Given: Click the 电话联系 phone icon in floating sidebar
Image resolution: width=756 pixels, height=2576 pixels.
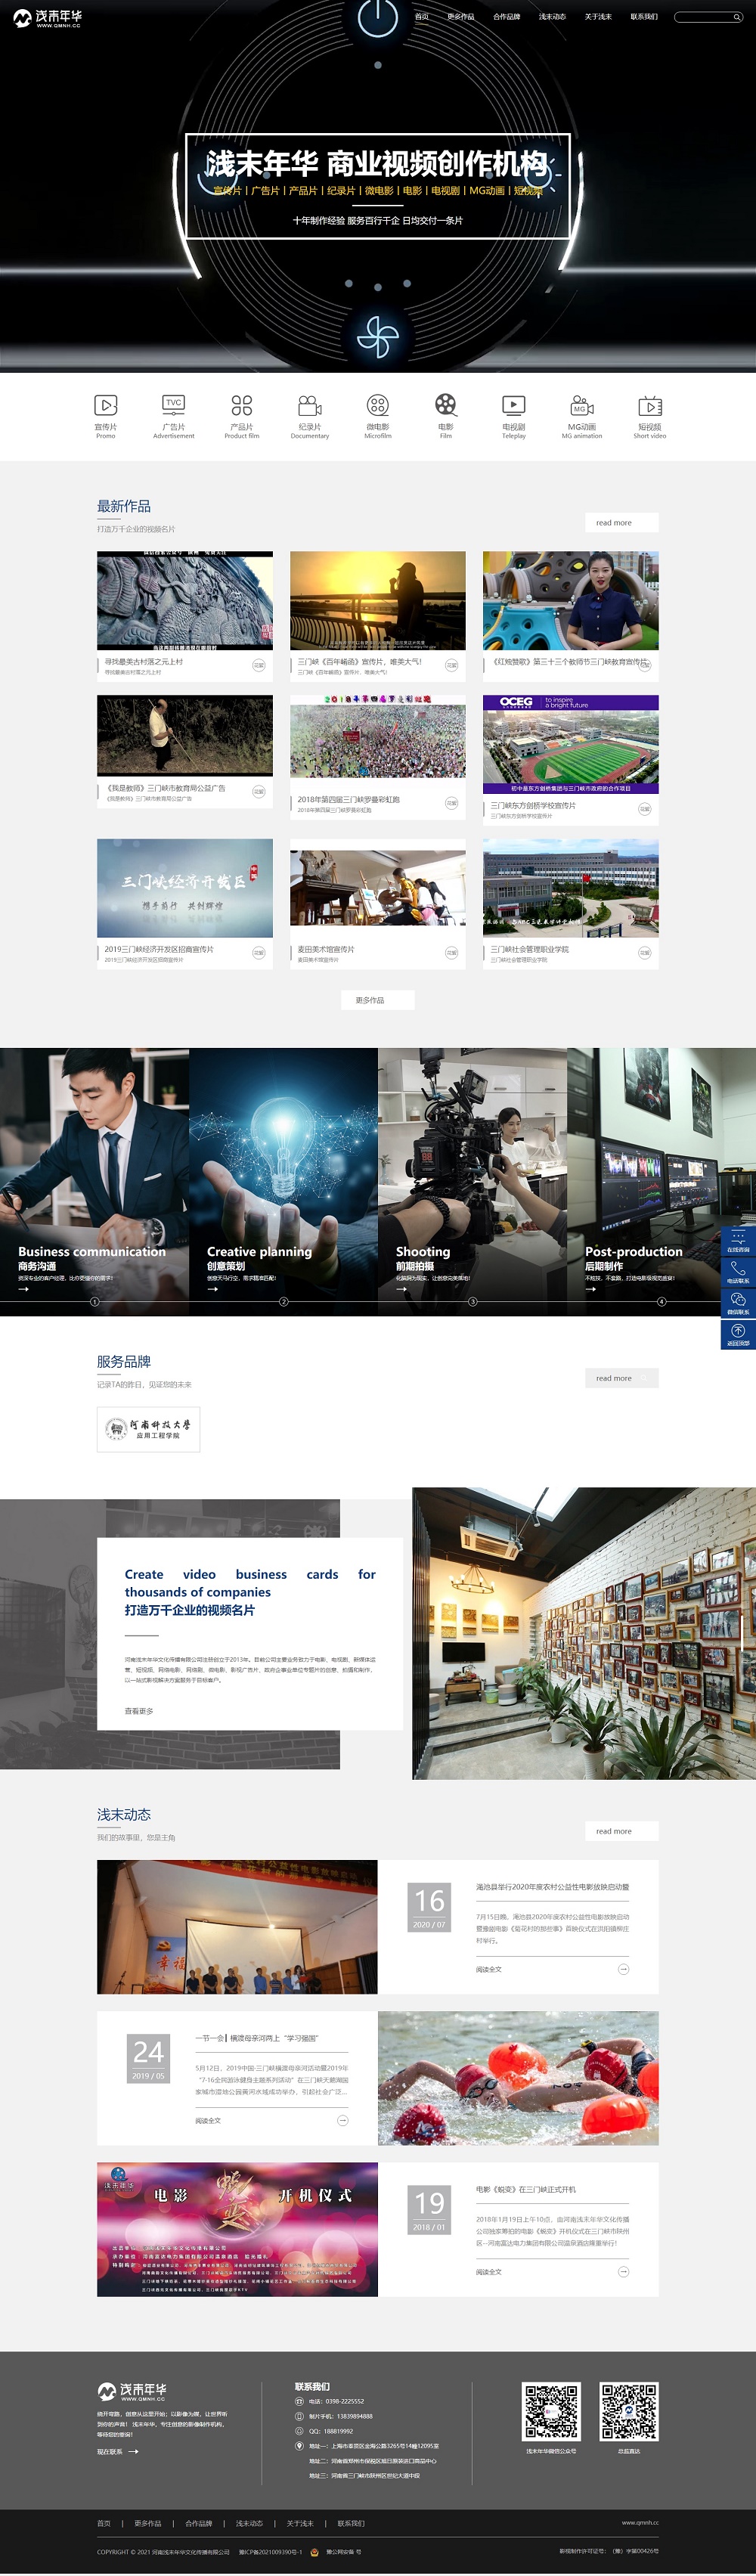Looking at the screenshot, I should tap(738, 1271).
